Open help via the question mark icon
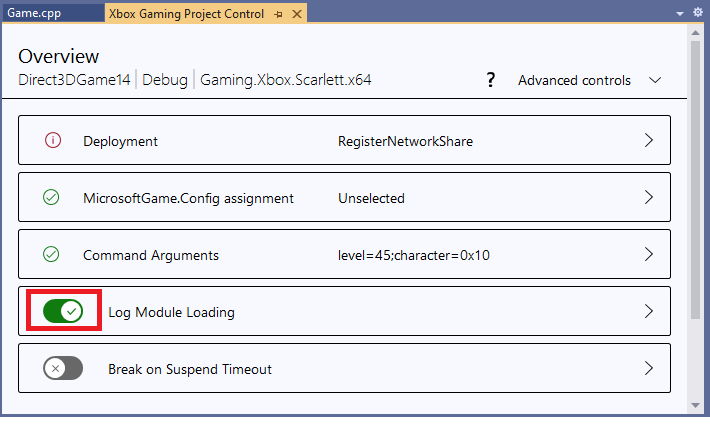710x430 pixels. 490,80
